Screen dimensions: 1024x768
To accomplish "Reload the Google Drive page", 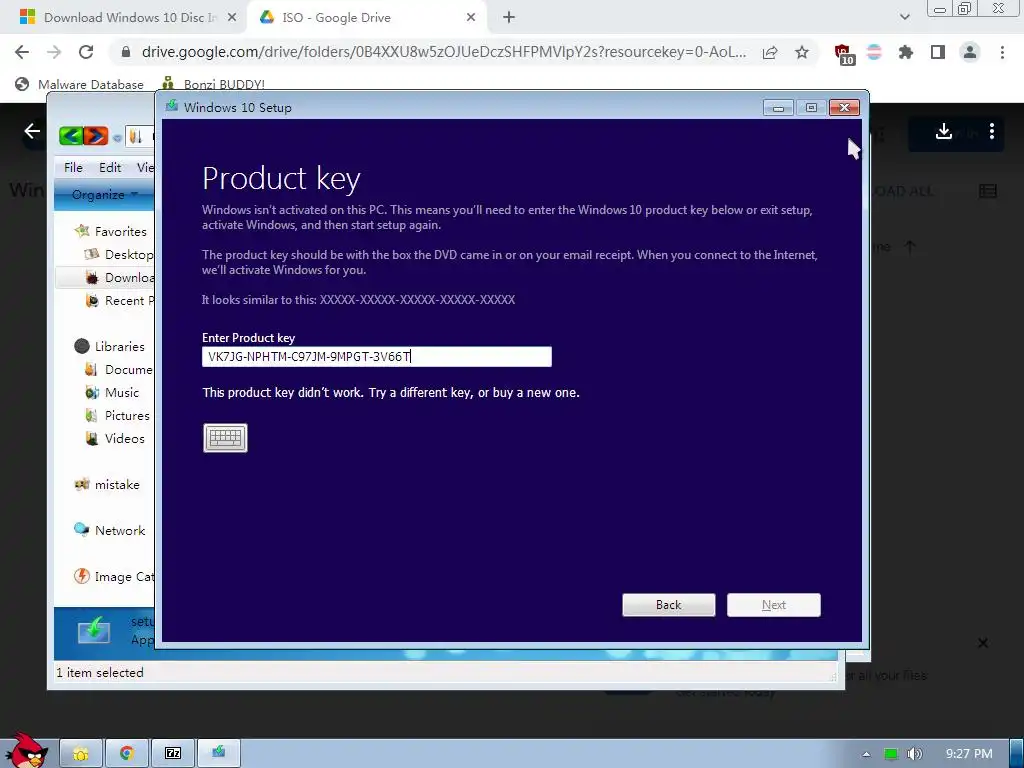I will coord(86,52).
